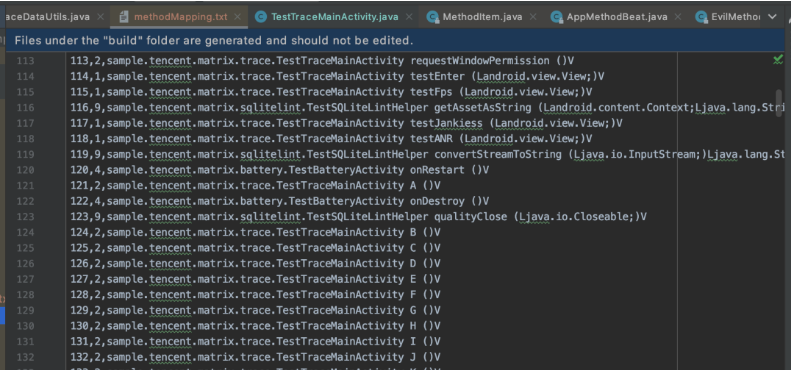Click the green inspection checkmark icon
This screenshot has height=370, width=791.
(778, 61)
